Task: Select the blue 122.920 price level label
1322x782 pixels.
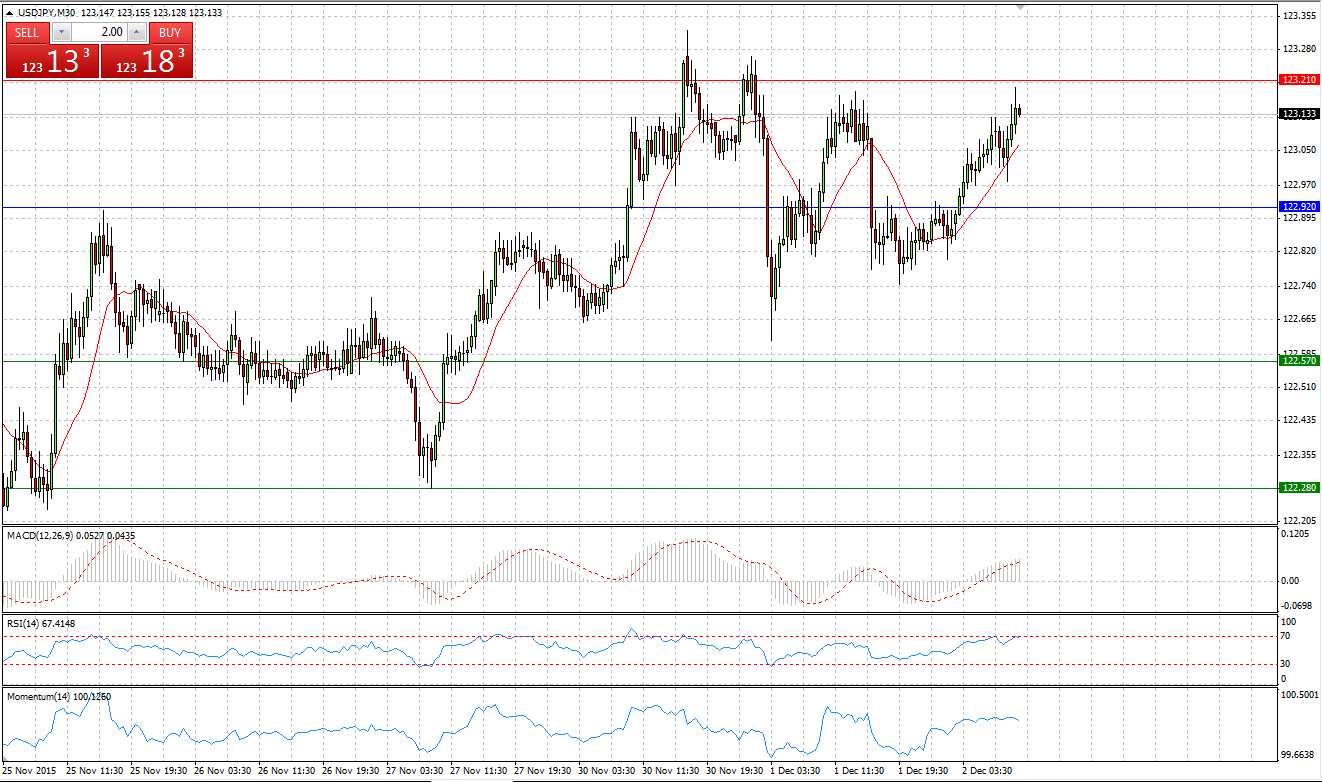Action: click(x=1297, y=206)
